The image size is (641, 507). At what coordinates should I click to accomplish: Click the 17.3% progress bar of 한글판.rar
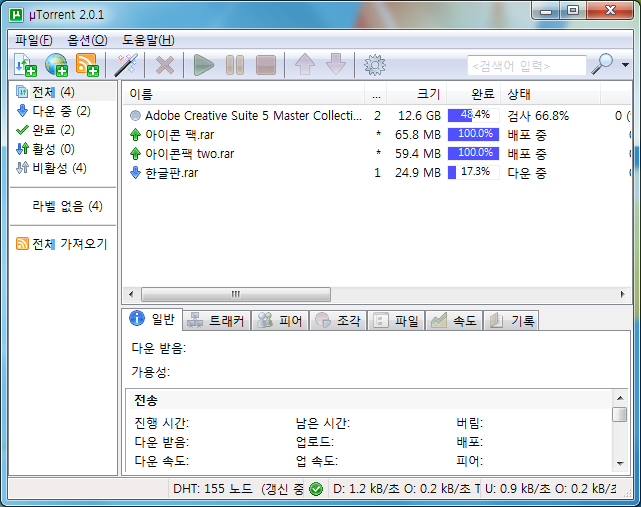[473, 172]
